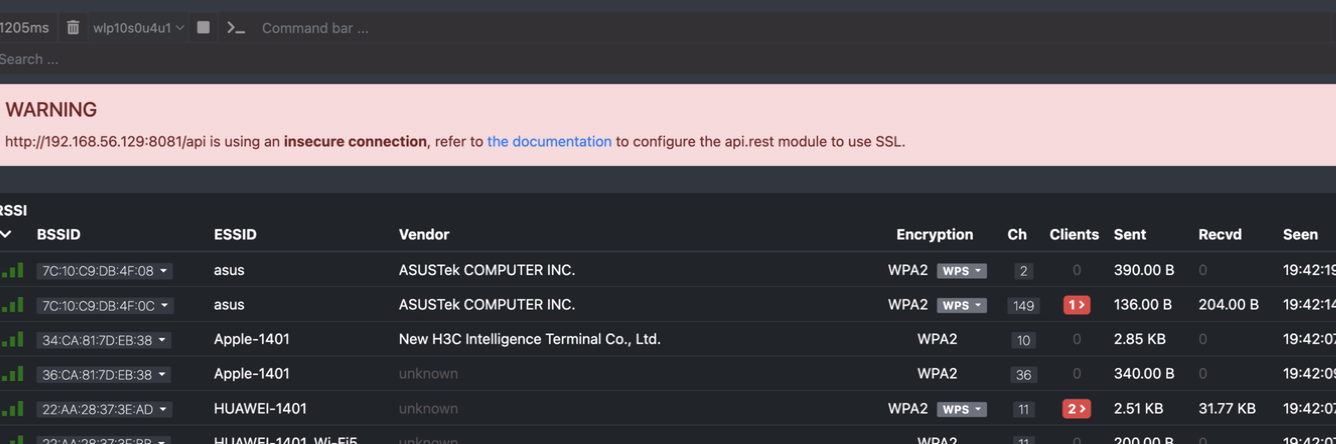Sort the list by Clients column
1336x444 pixels.
pyautogui.click(x=1074, y=234)
